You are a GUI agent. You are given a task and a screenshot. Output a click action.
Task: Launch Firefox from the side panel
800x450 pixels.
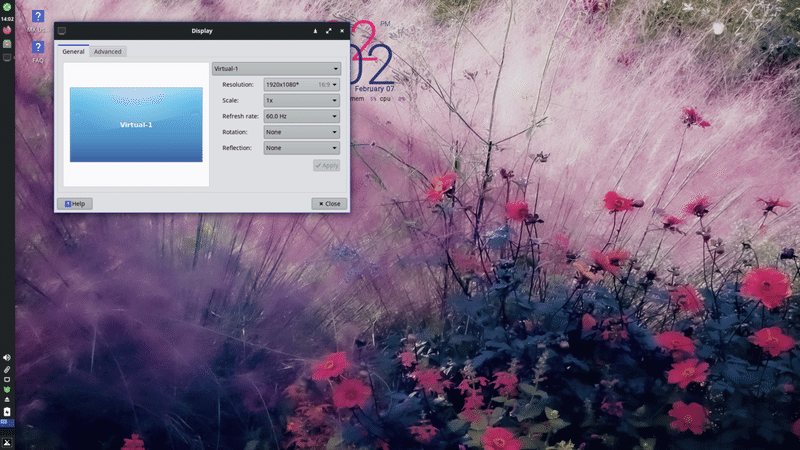[7, 31]
